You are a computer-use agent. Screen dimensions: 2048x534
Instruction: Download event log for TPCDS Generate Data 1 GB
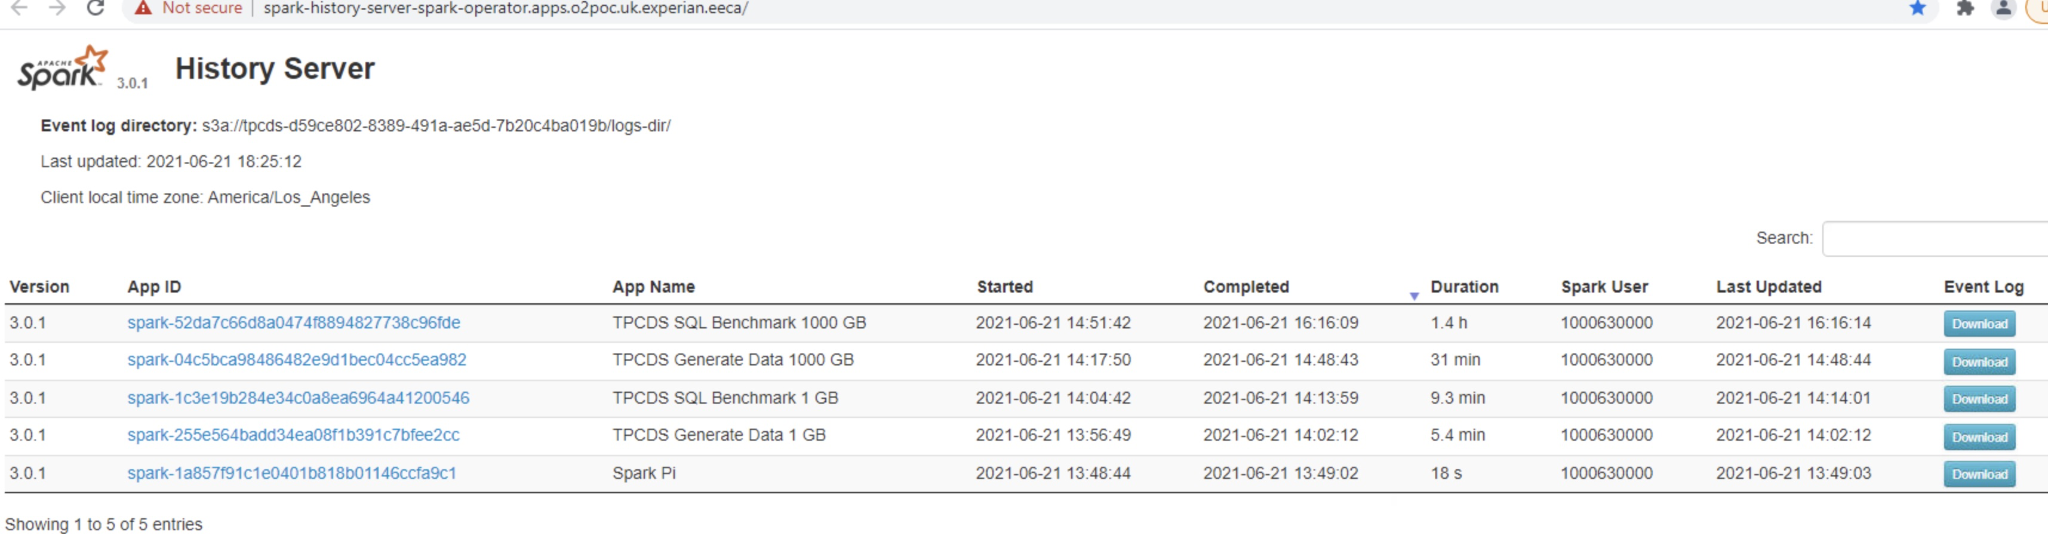pos(1979,437)
